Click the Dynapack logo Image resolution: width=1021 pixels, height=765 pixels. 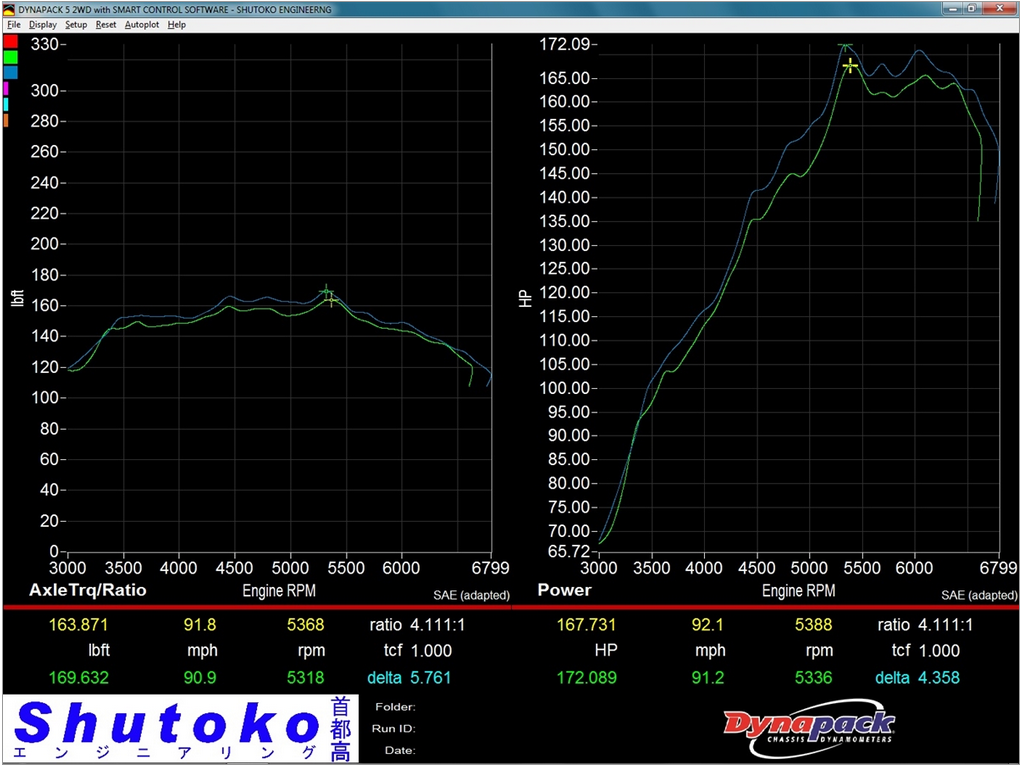808,724
